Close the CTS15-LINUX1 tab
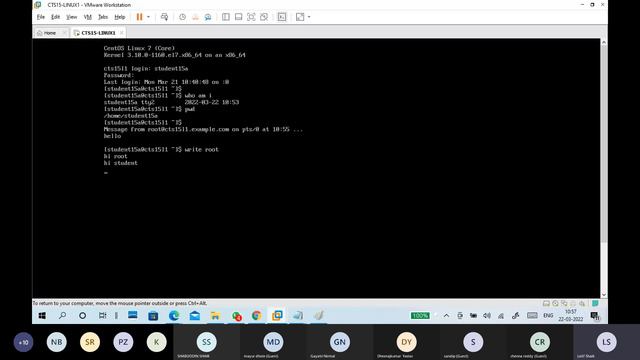This screenshot has width=640, height=360. [121, 33]
